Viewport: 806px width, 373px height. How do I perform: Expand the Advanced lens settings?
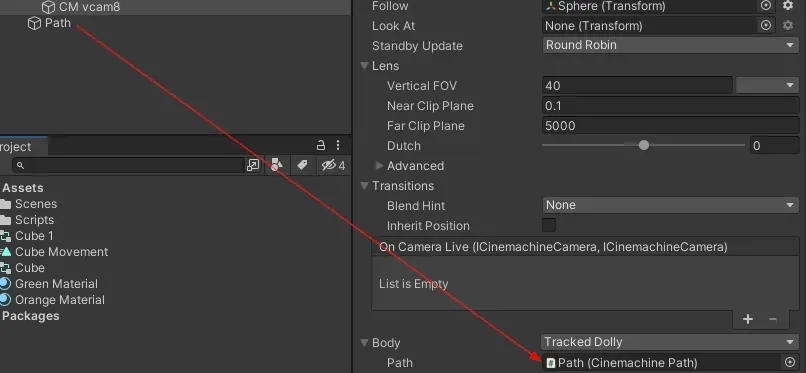[379, 165]
